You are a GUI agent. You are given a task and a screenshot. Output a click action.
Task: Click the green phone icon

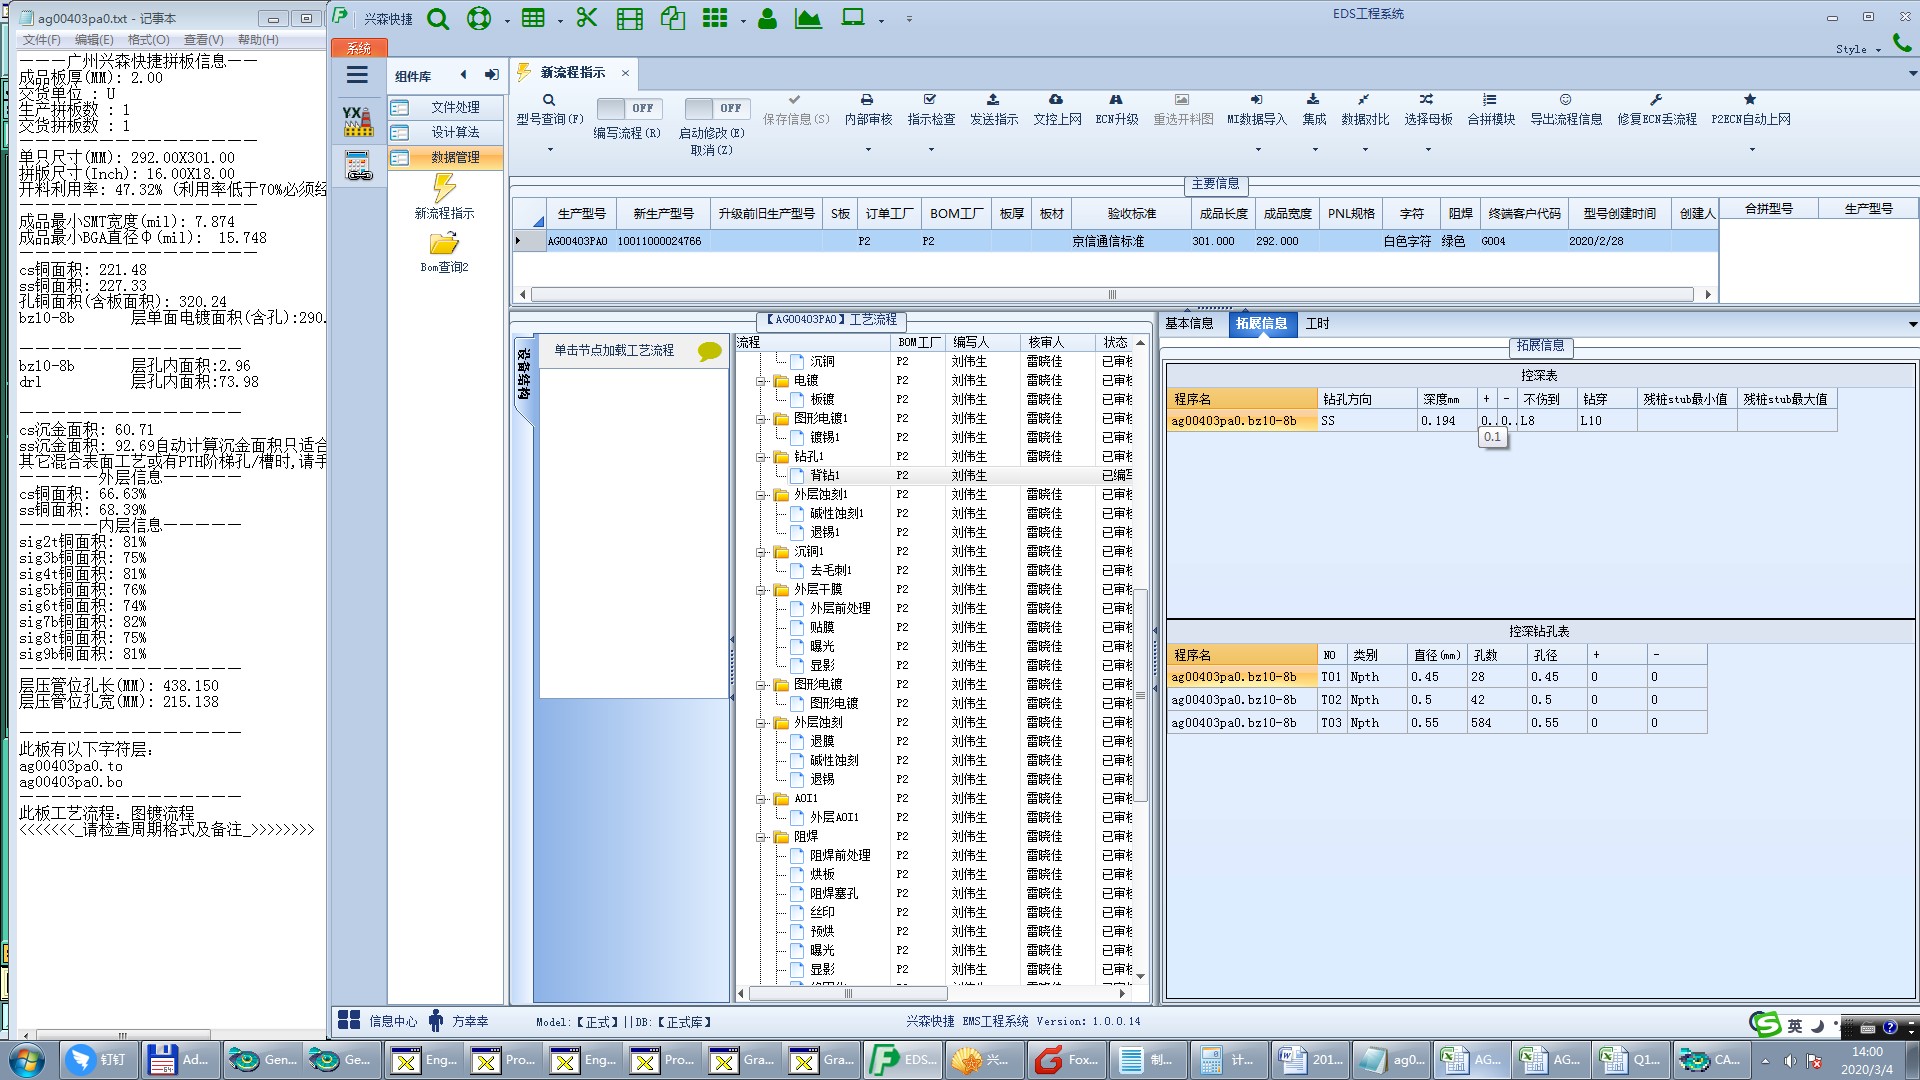click(1902, 43)
